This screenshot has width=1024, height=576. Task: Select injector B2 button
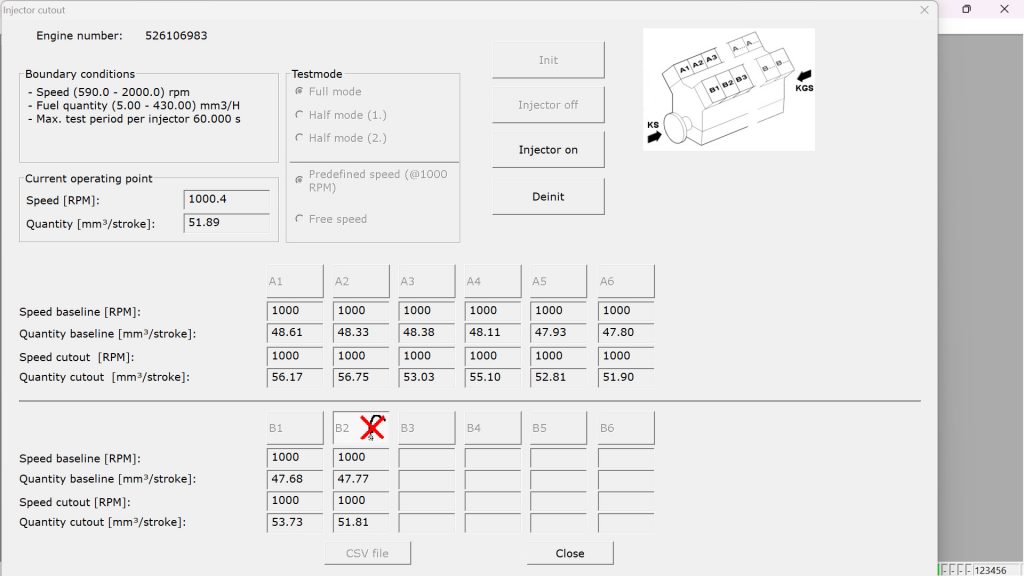[x=360, y=428]
